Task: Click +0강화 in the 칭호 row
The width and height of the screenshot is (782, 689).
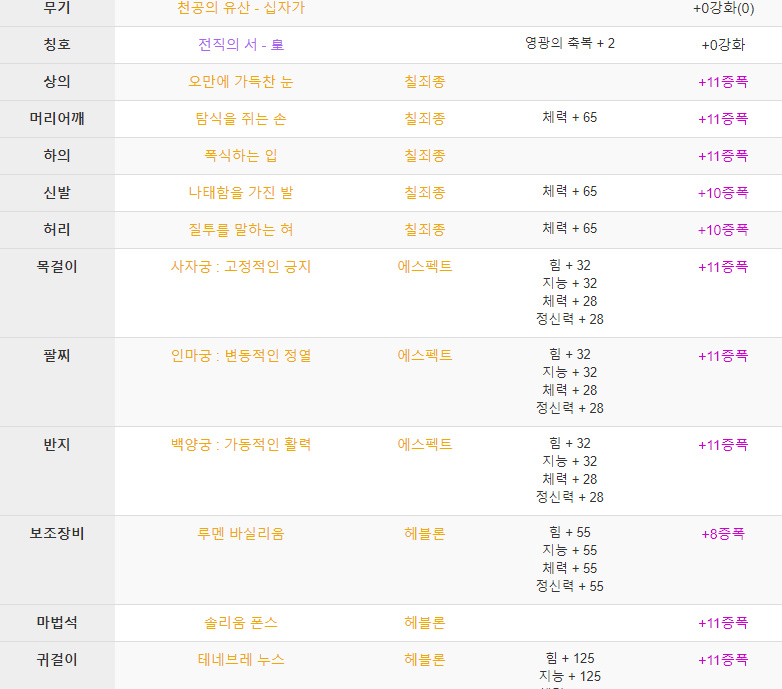Action: [723, 45]
